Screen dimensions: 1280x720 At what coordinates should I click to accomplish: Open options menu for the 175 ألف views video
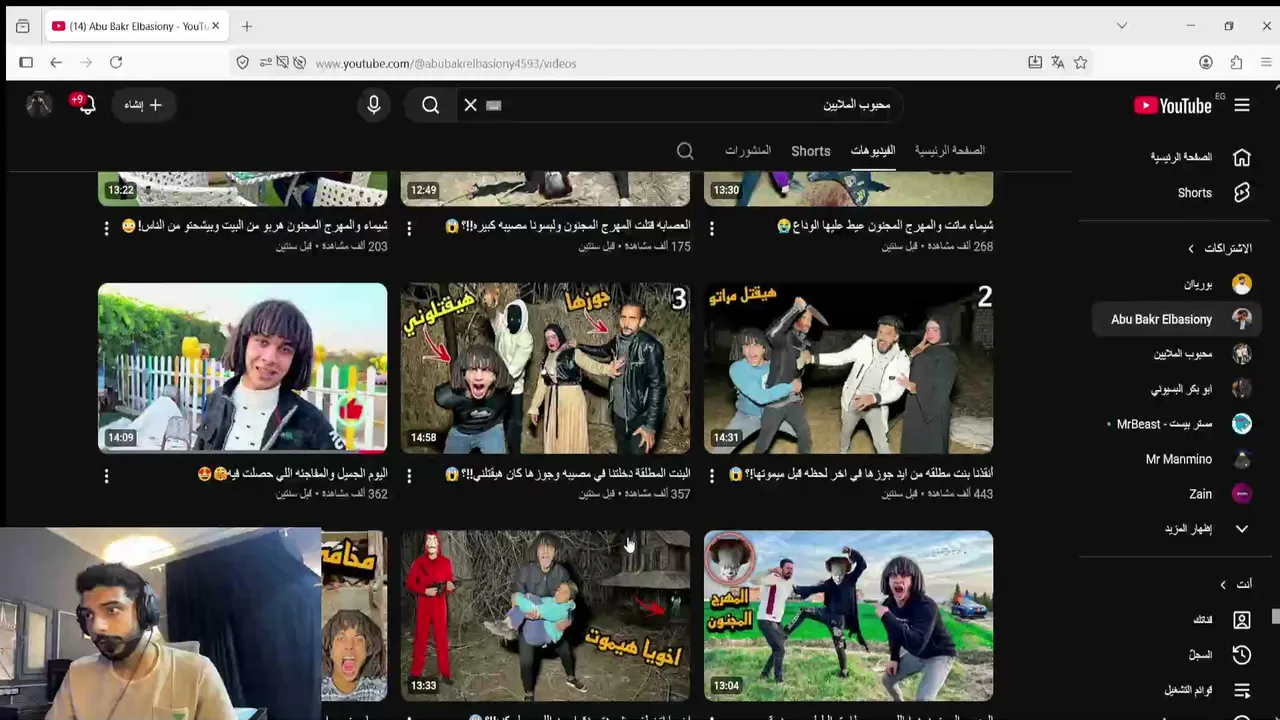(409, 229)
